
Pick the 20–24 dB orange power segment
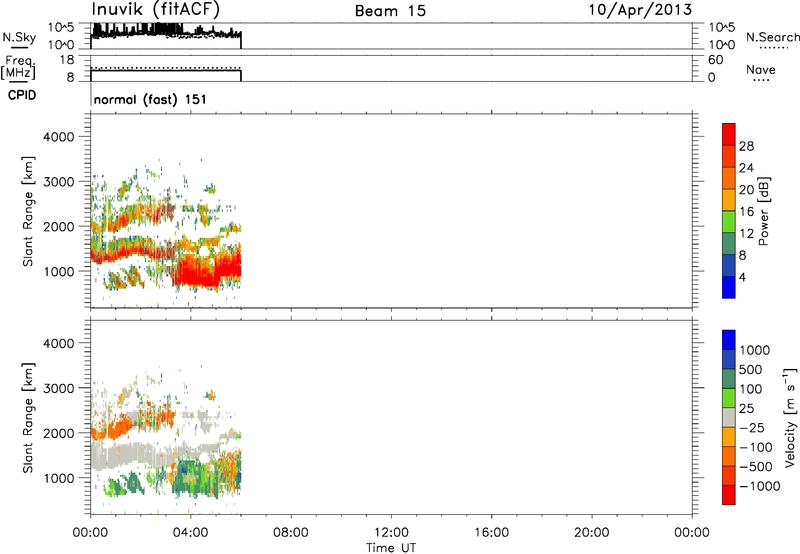(729, 178)
